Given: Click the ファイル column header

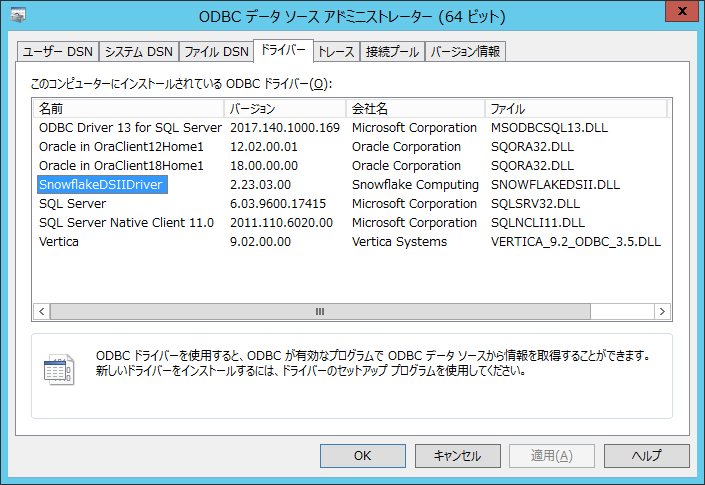Looking at the screenshot, I should pos(576,108).
